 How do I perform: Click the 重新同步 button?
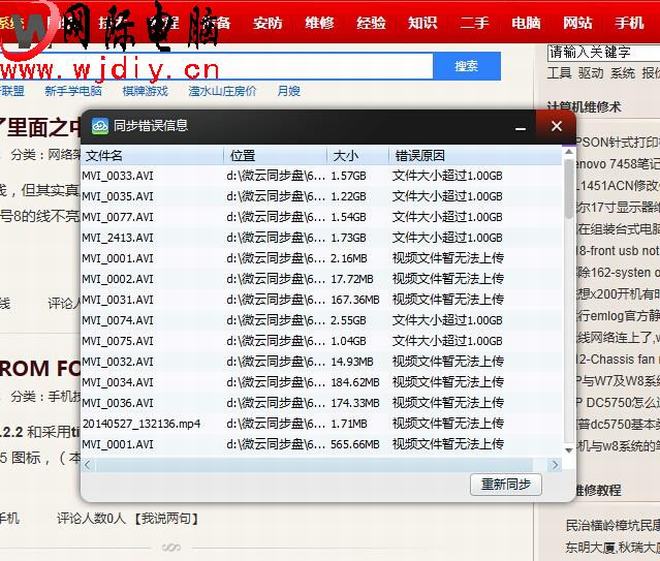506,484
